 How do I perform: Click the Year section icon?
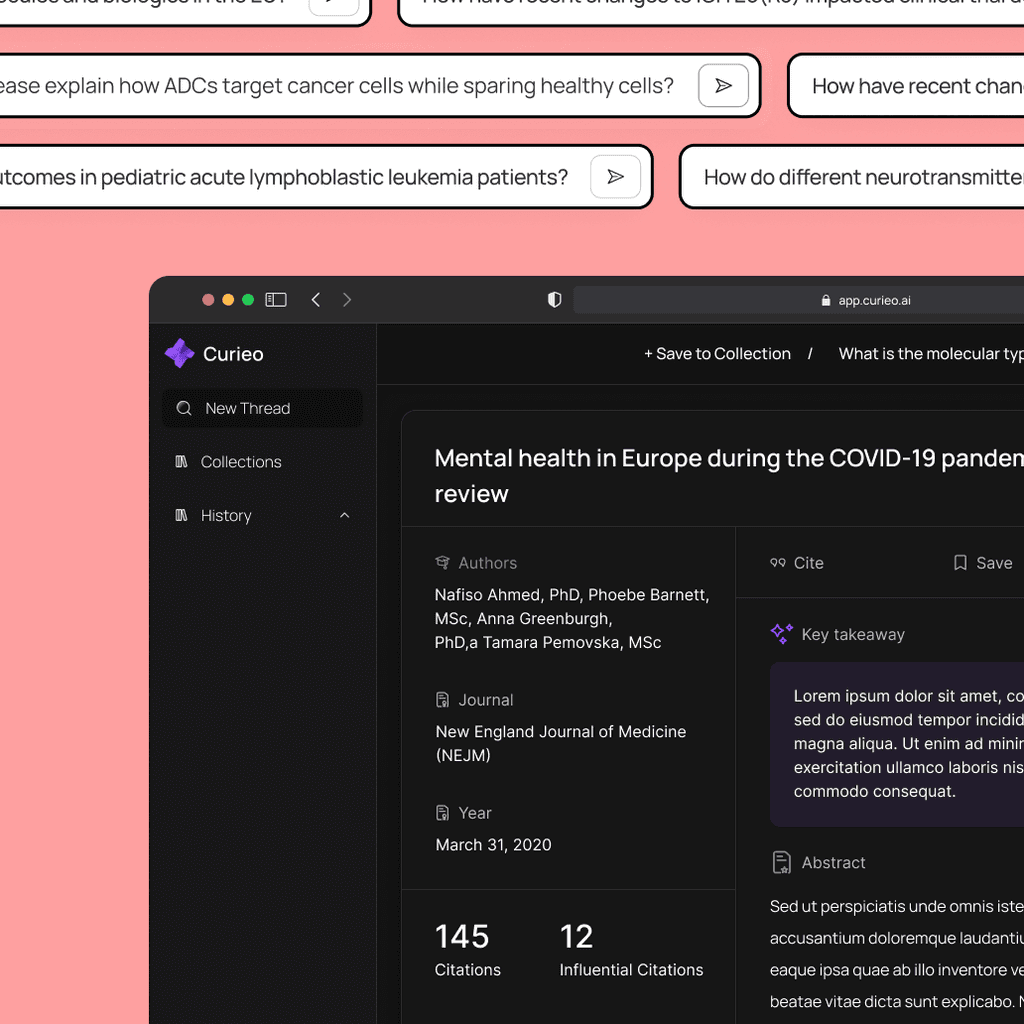442,812
